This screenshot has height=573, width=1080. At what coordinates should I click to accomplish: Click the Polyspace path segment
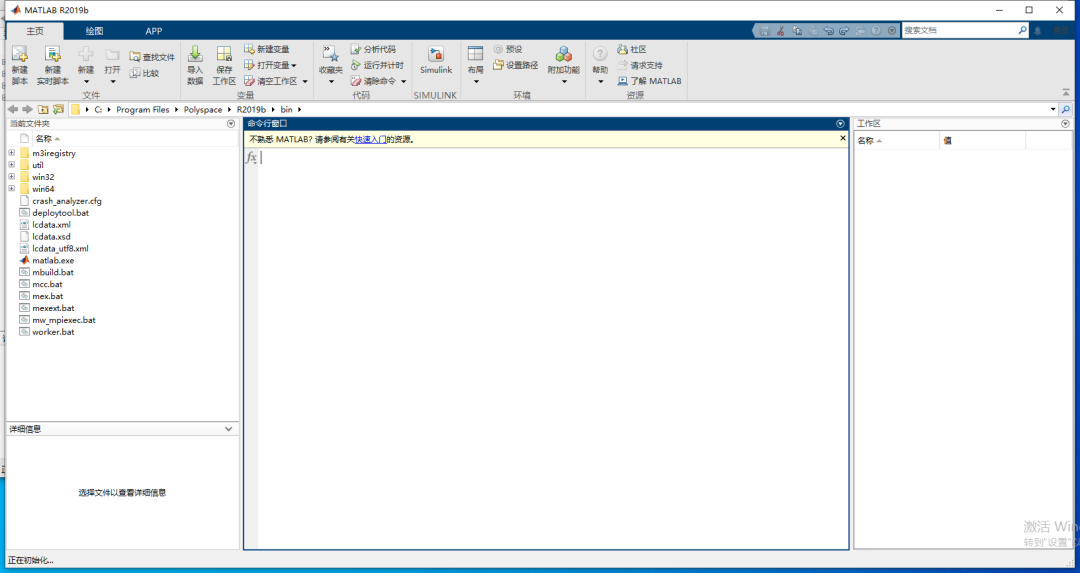(x=202, y=110)
